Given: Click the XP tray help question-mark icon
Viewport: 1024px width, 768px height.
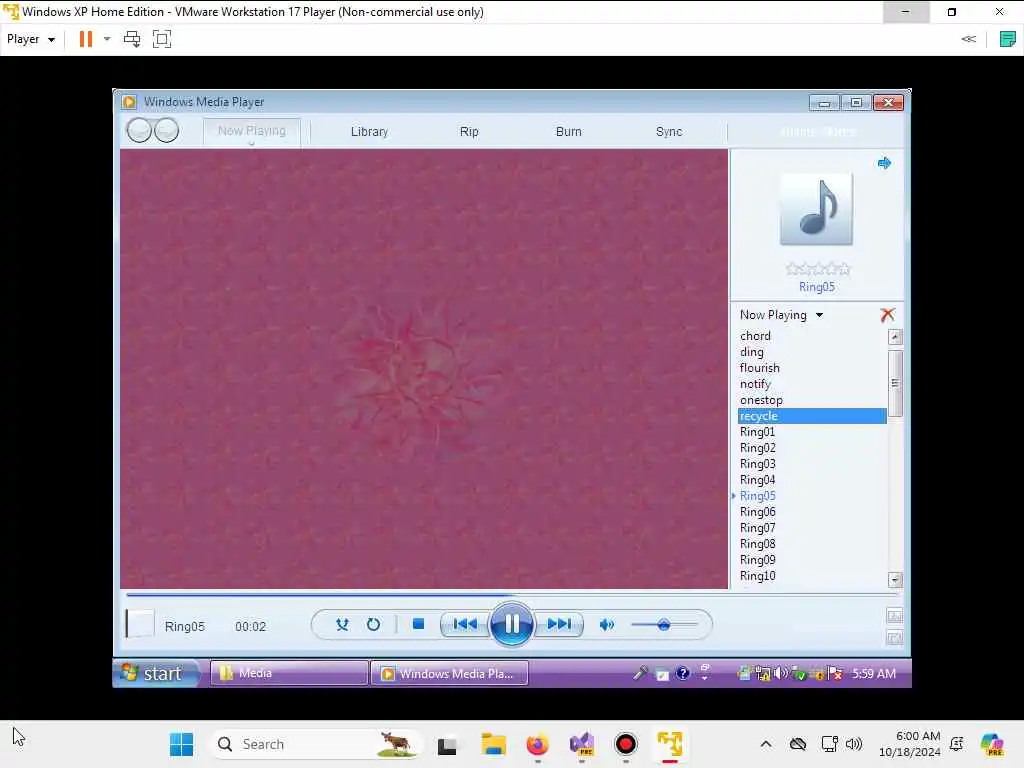Looking at the screenshot, I should (682, 673).
